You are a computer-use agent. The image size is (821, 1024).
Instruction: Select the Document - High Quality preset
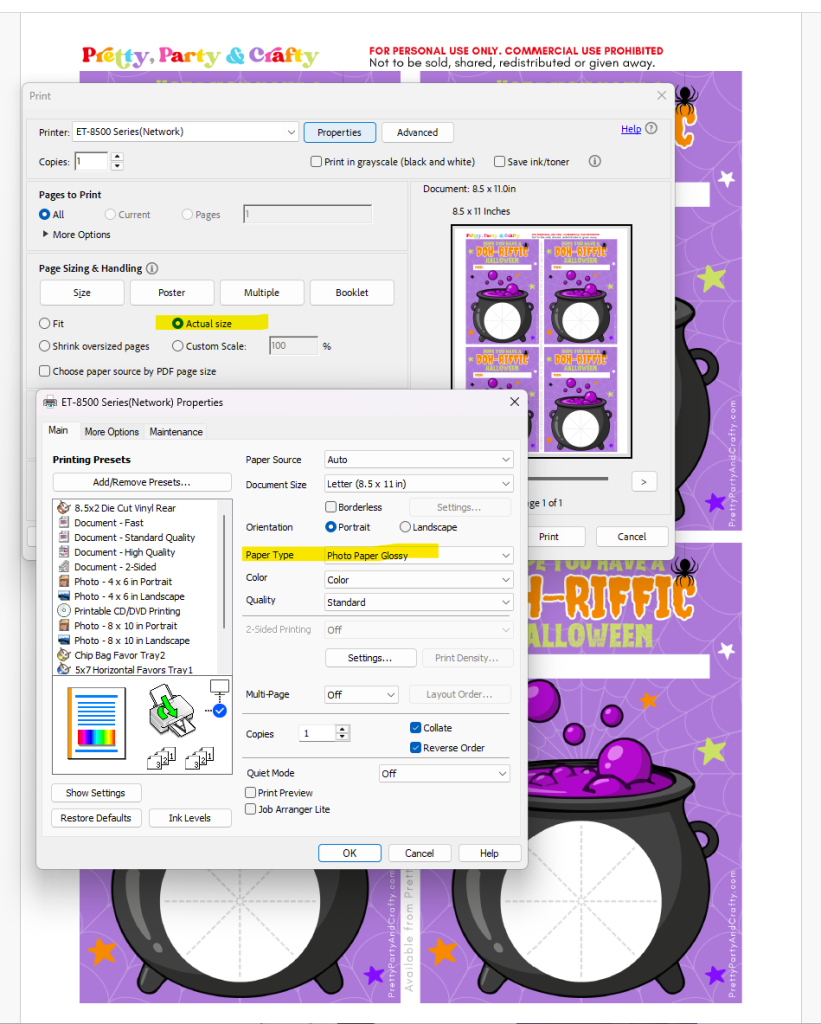pyautogui.click(x=125, y=552)
